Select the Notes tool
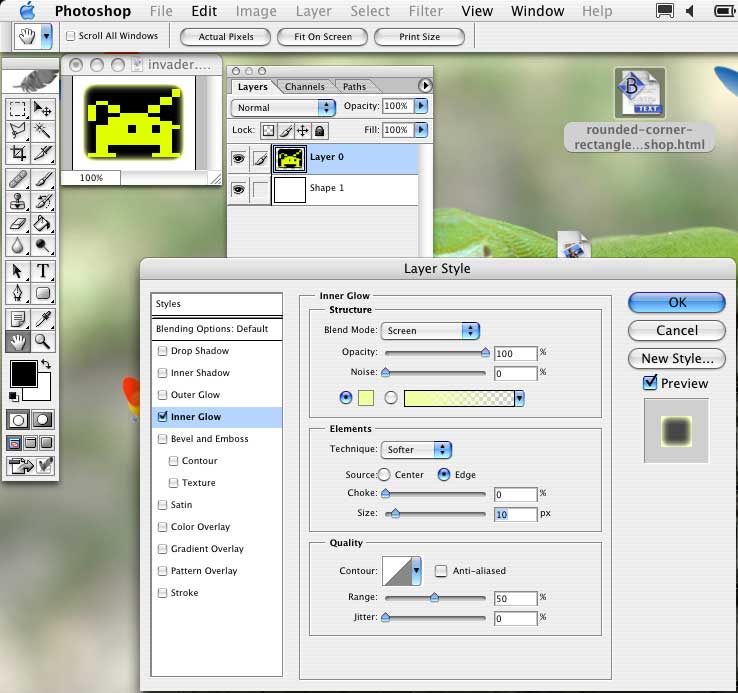The image size is (738, 693). [18, 319]
